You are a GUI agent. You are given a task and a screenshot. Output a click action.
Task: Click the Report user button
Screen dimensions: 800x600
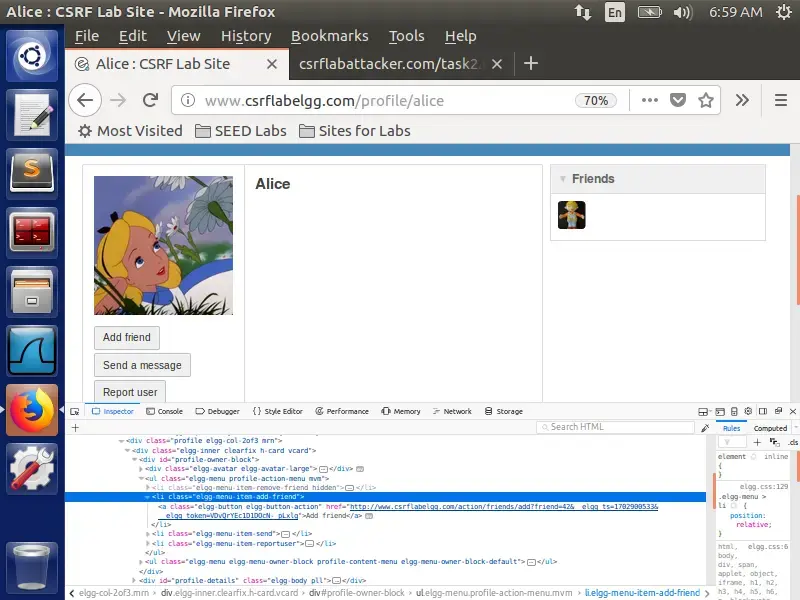[x=130, y=392]
